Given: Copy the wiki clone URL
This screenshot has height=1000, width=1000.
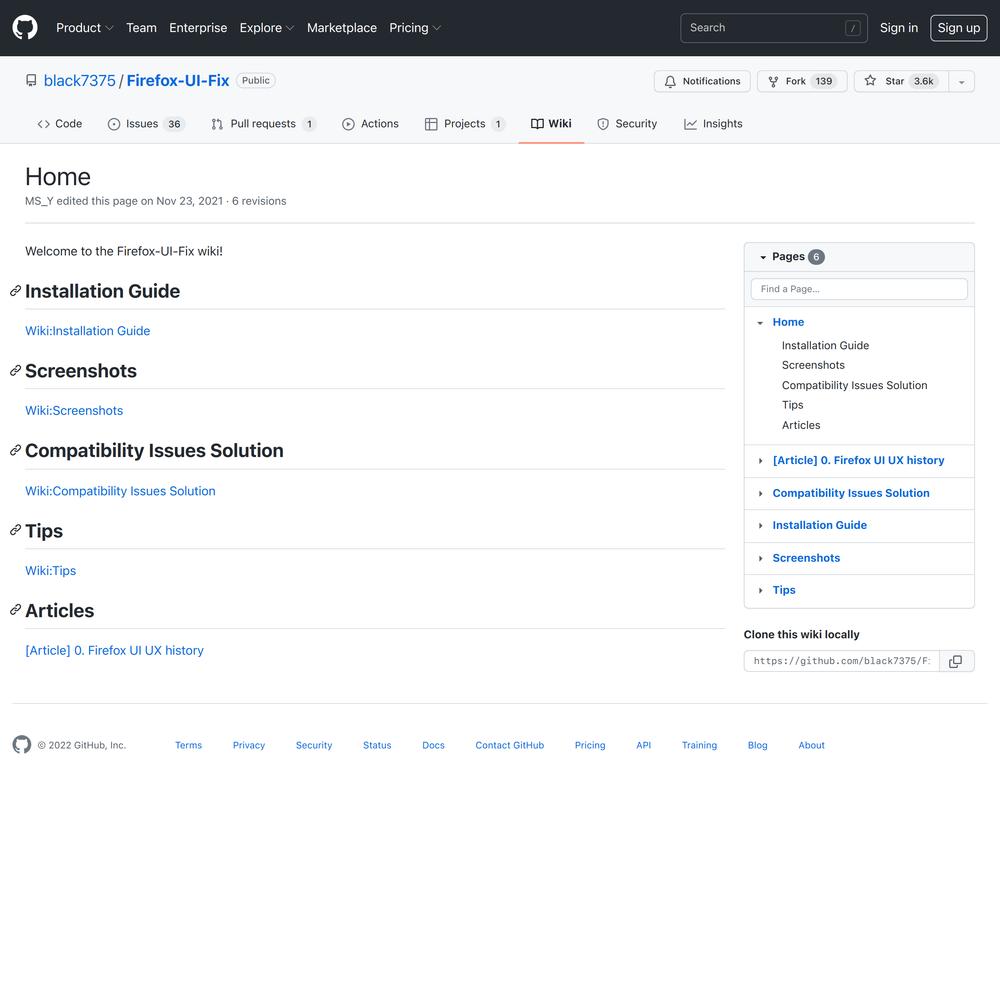Looking at the screenshot, I should click(x=955, y=661).
